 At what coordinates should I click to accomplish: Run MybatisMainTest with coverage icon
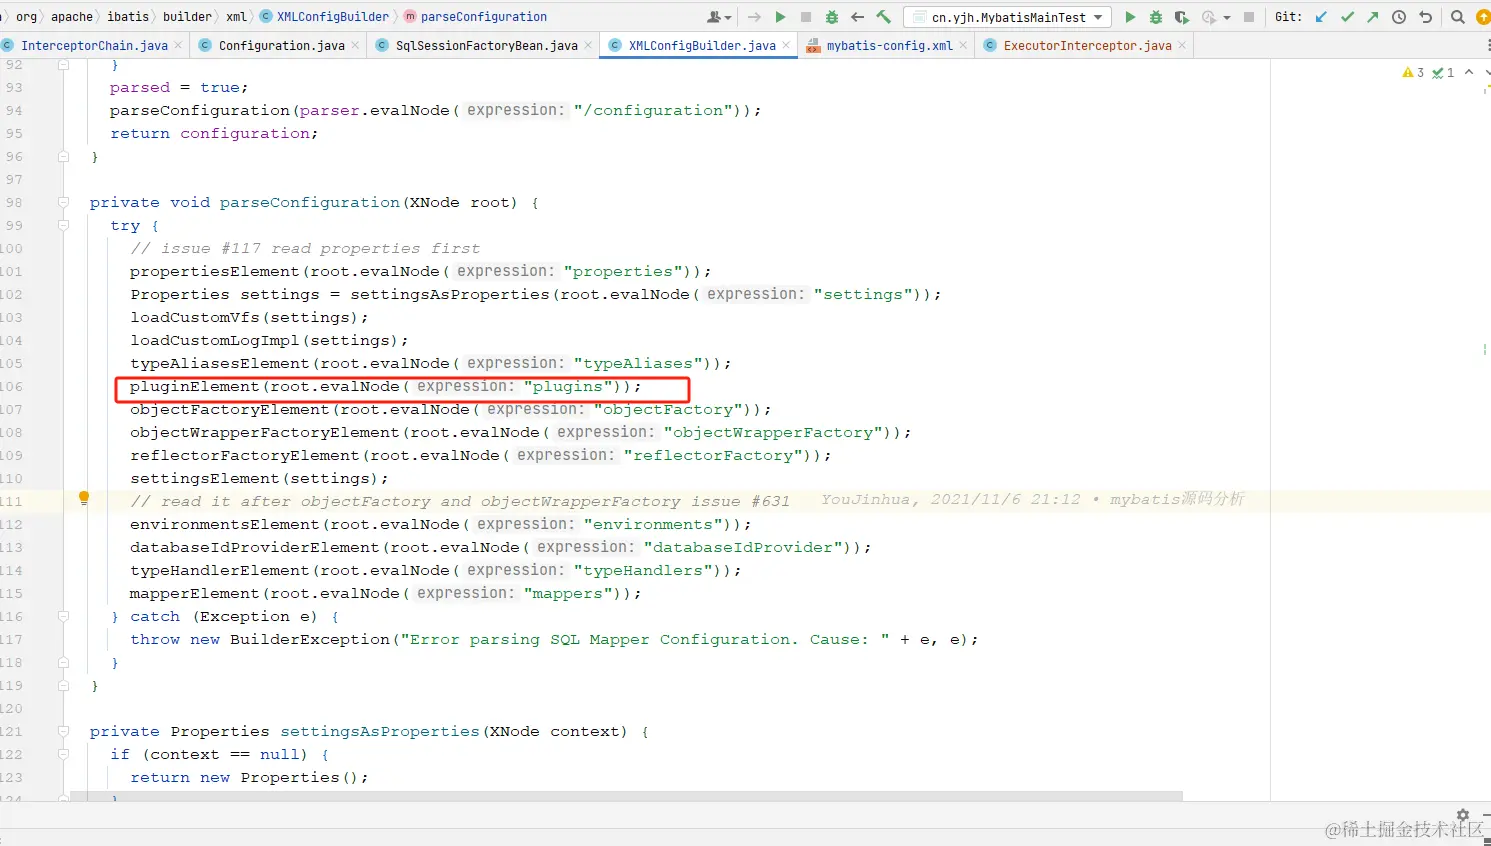(x=1182, y=17)
